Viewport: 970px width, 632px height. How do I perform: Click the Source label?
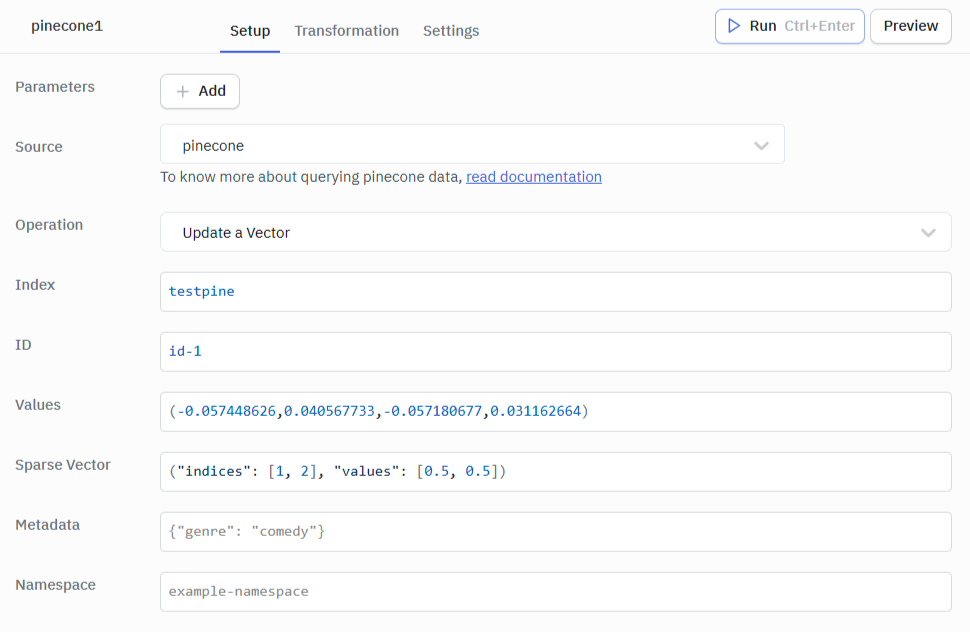pos(39,147)
